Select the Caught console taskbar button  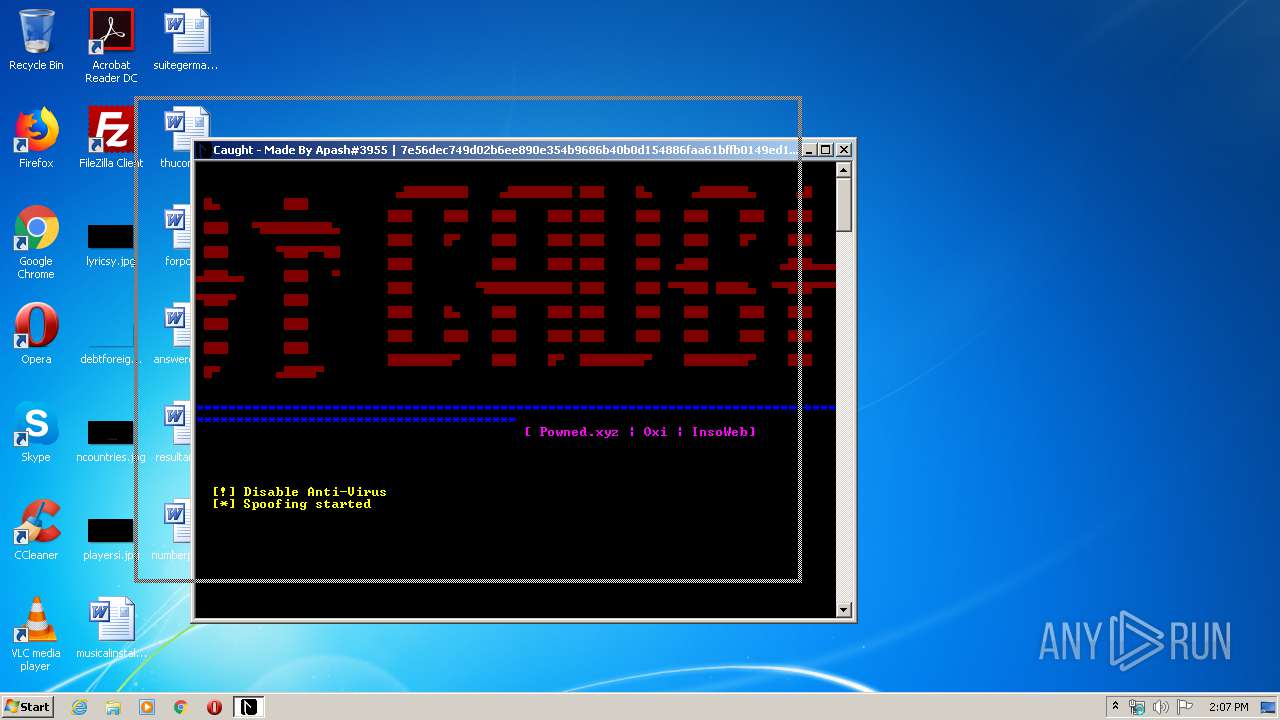(x=247, y=707)
